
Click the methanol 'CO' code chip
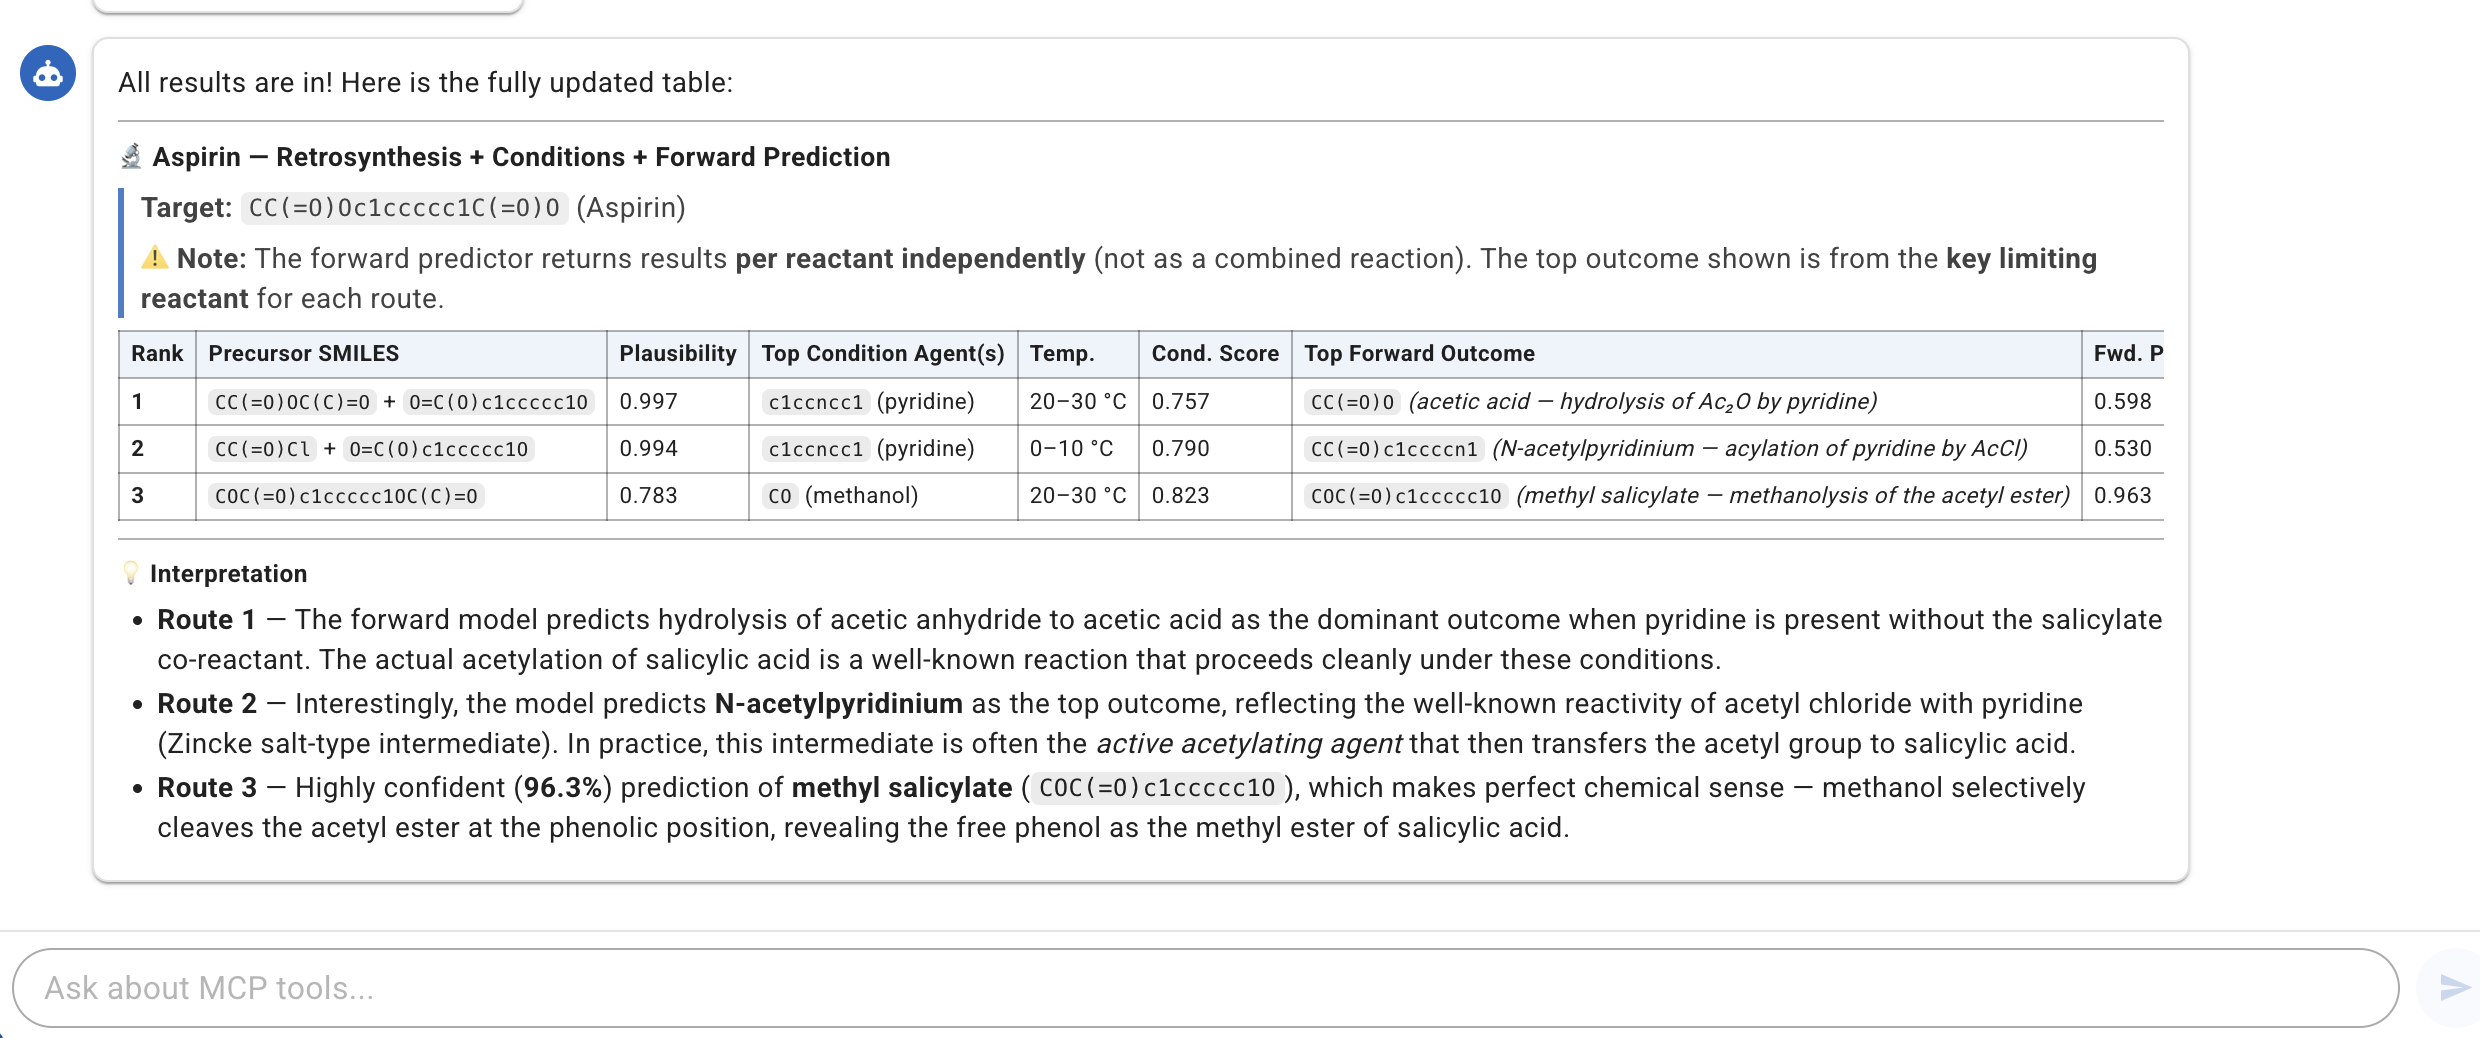click(779, 496)
